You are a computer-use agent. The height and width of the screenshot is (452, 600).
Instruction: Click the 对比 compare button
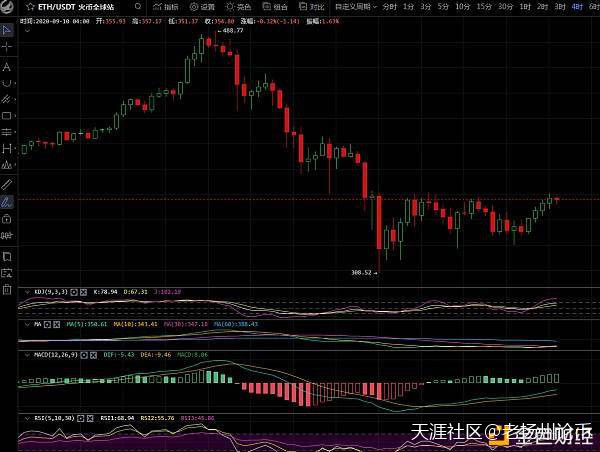[x=312, y=6]
